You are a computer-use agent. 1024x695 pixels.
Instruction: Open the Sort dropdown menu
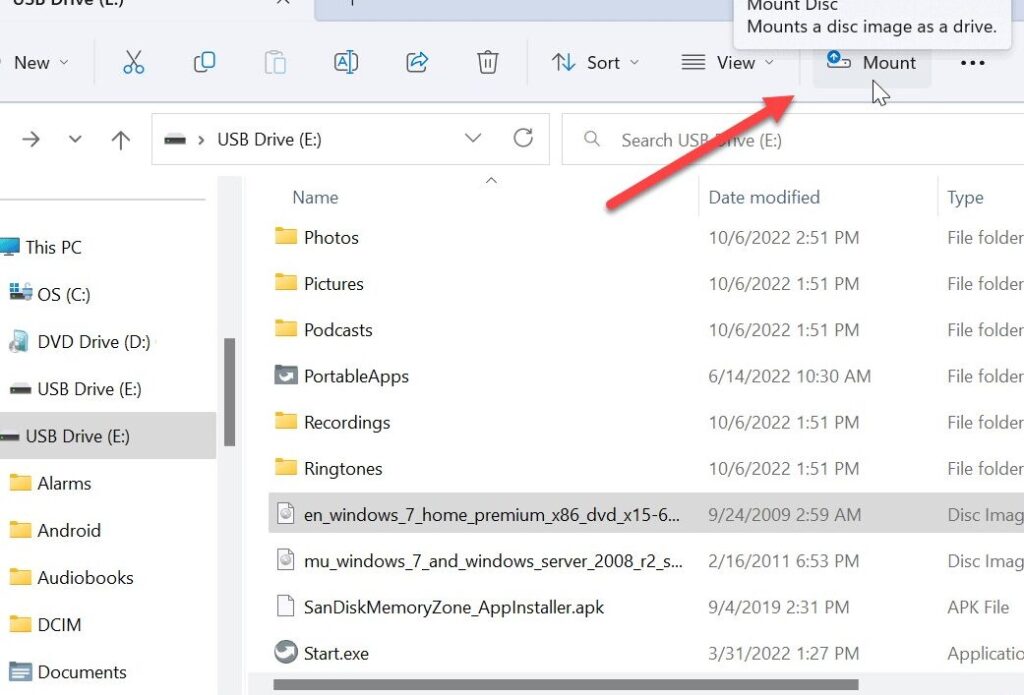(598, 63)
